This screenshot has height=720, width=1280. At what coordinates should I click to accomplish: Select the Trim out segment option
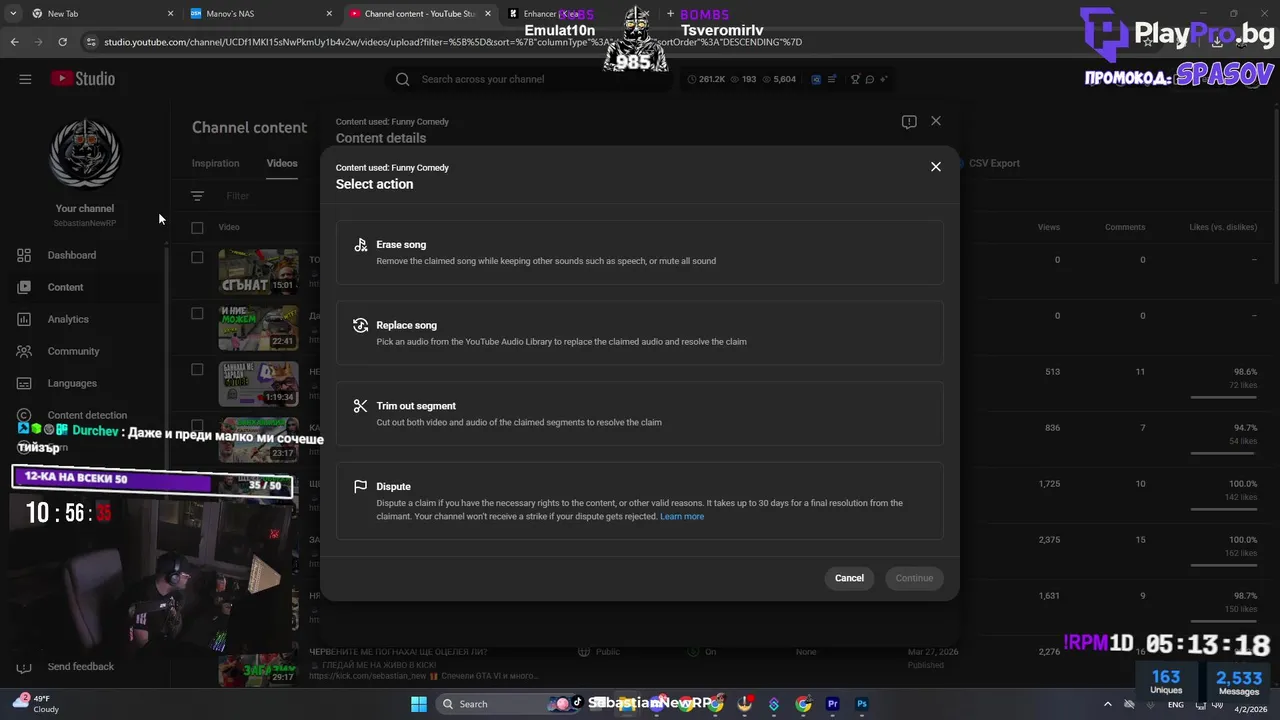639,414
